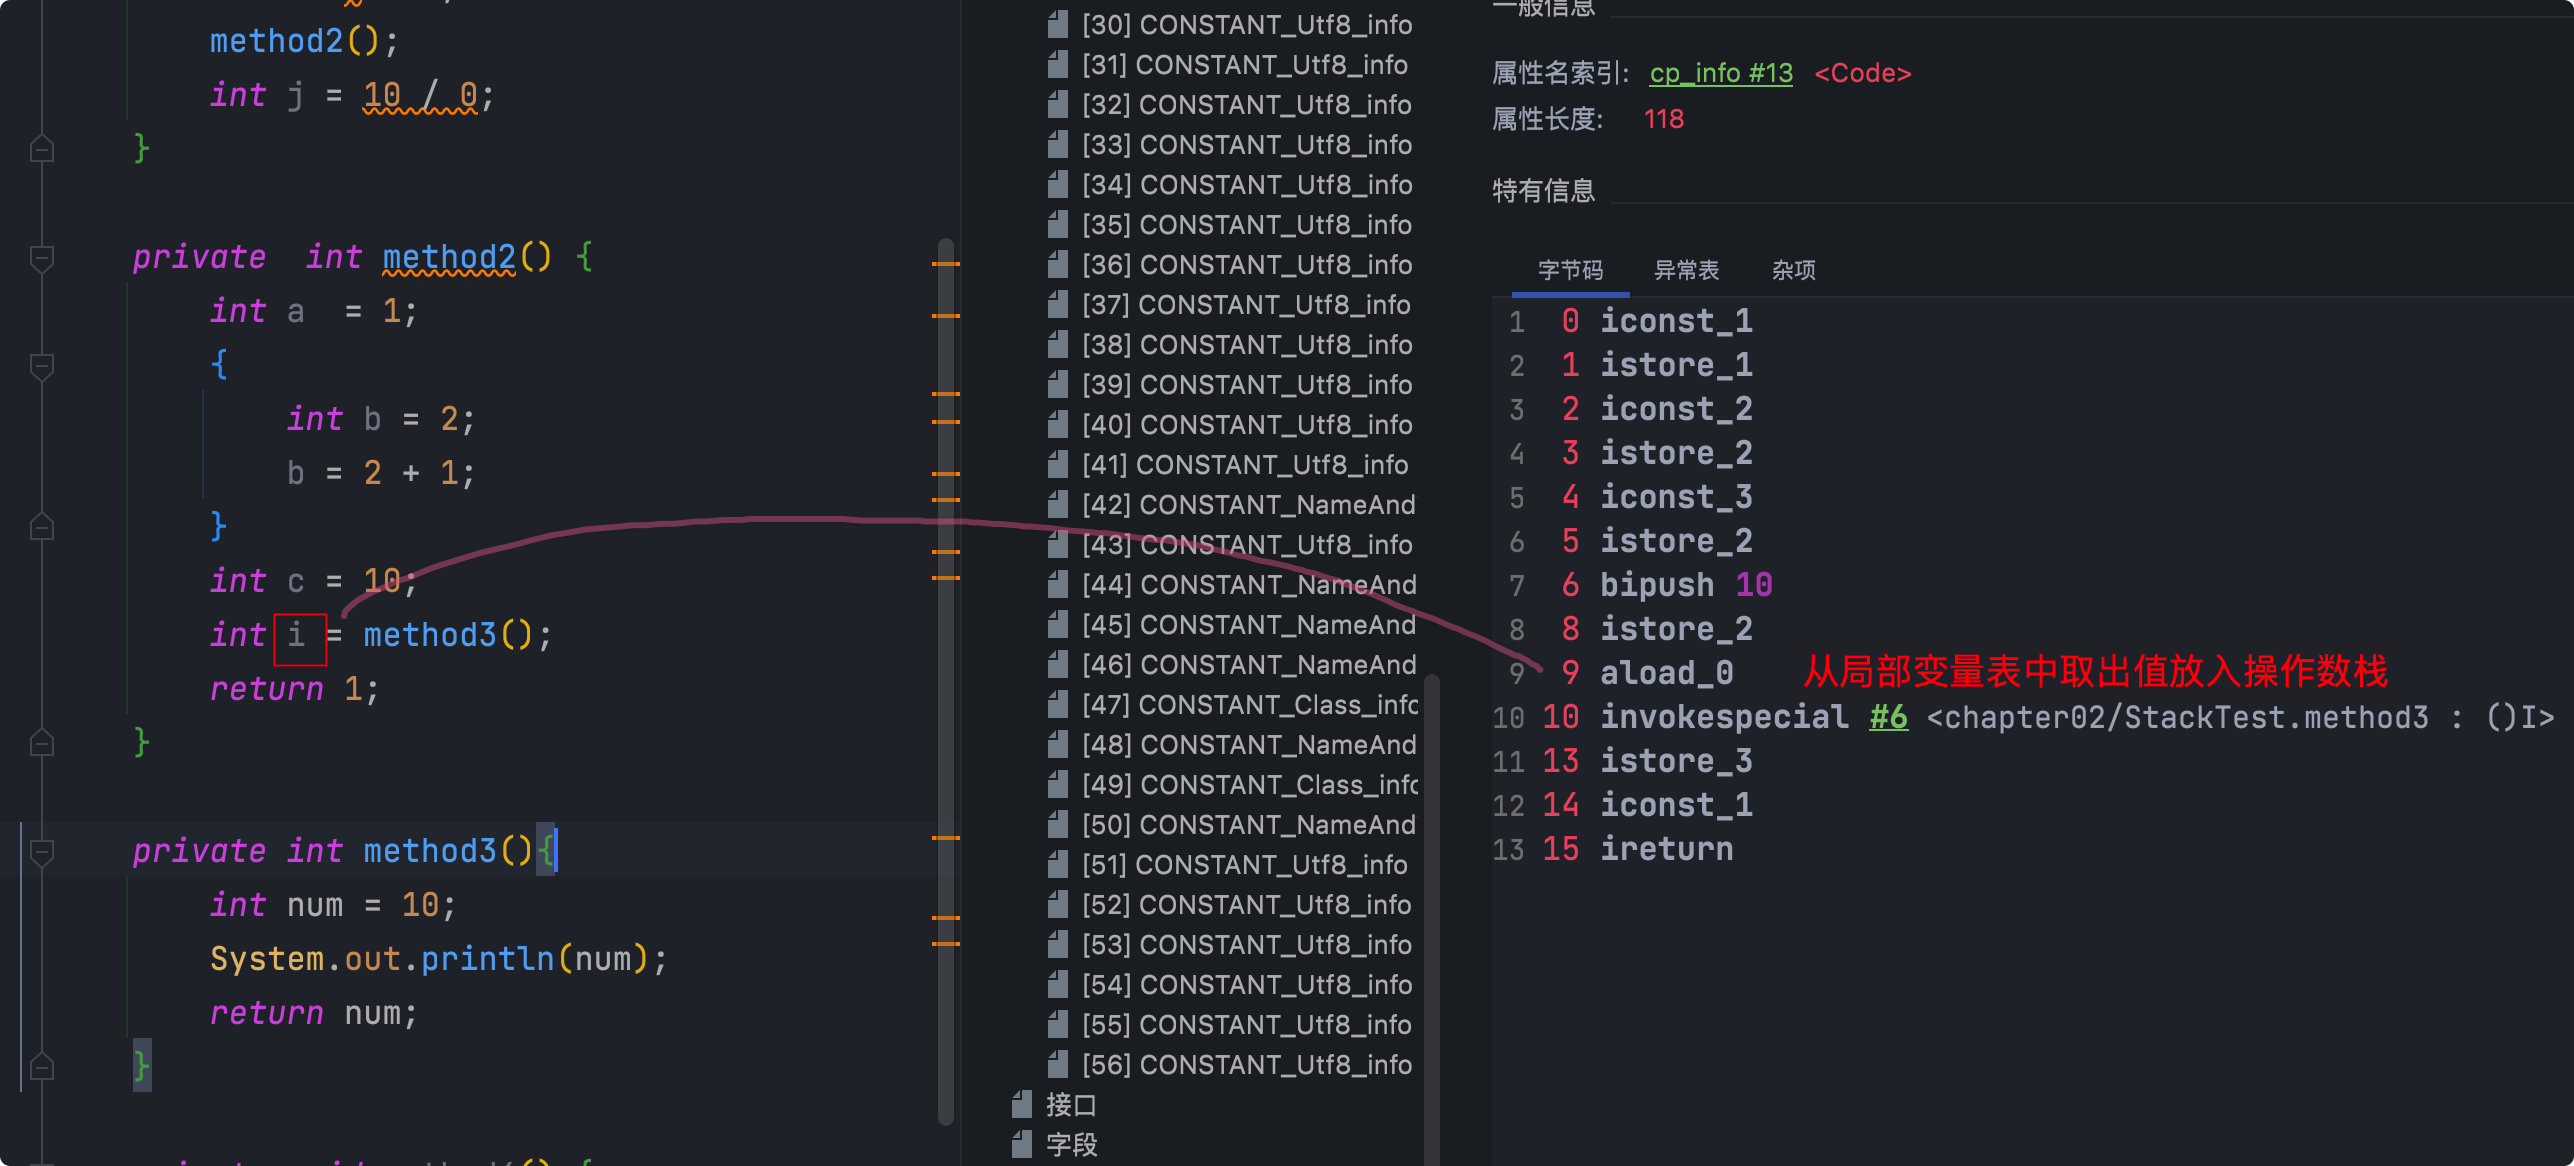Open the cp_info #13 link
Screen dimensions: 2574x1166
tap(1720, 73)
